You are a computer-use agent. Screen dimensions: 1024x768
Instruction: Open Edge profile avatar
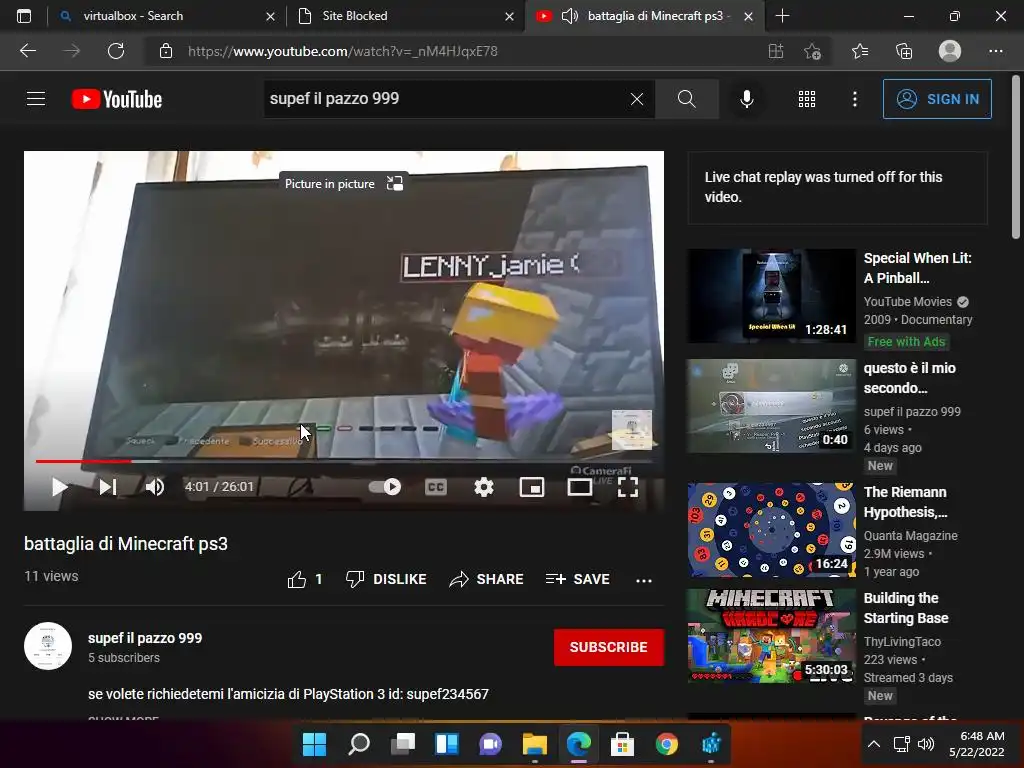click(x=950, y=51)
